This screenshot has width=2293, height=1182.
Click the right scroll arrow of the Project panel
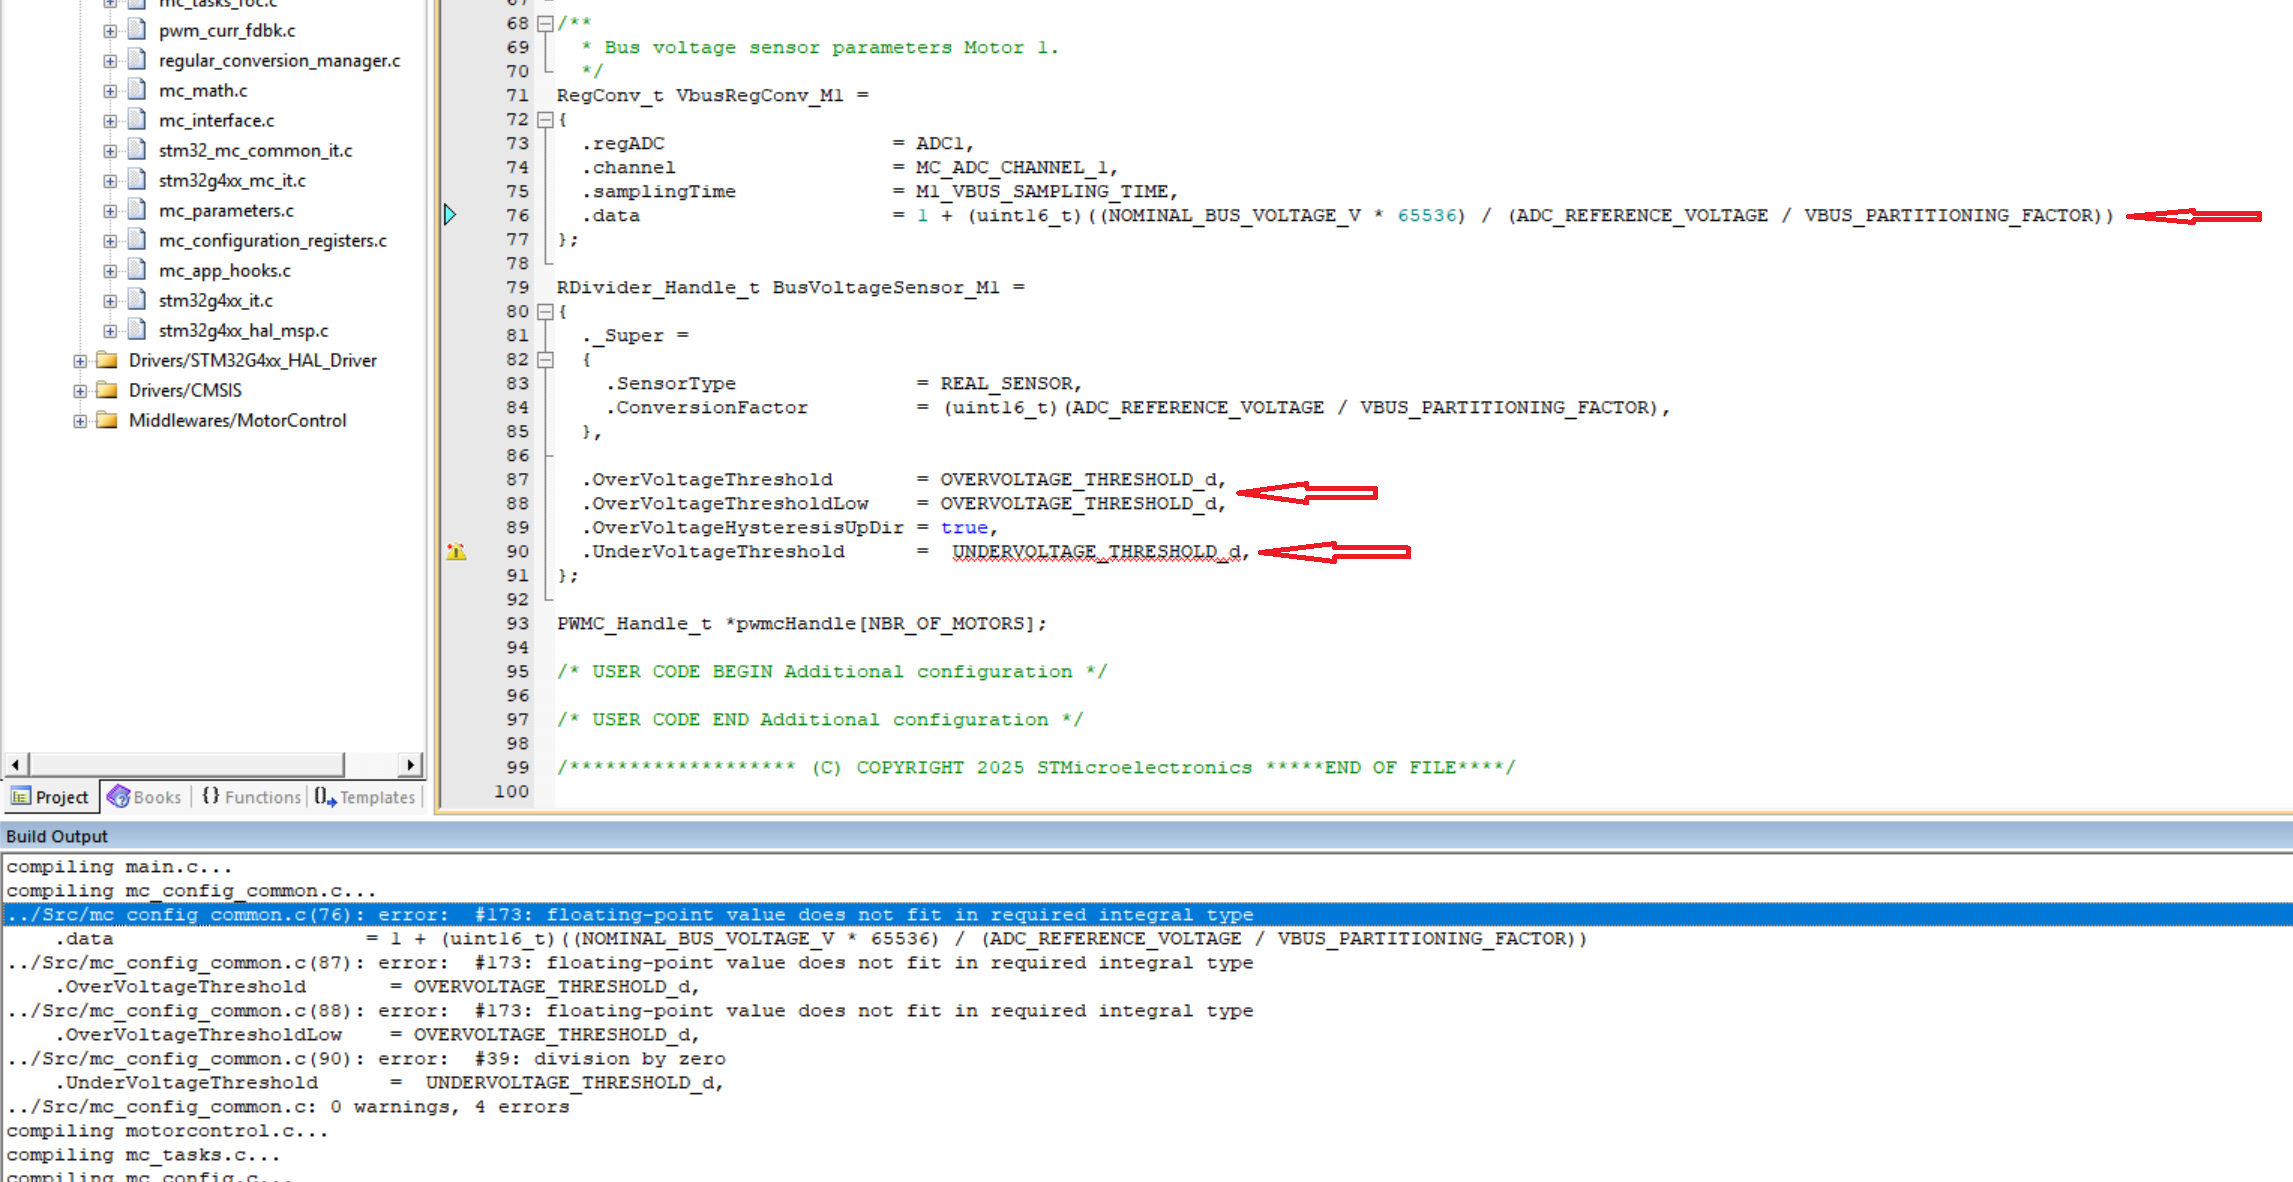(x=411, y=764)
